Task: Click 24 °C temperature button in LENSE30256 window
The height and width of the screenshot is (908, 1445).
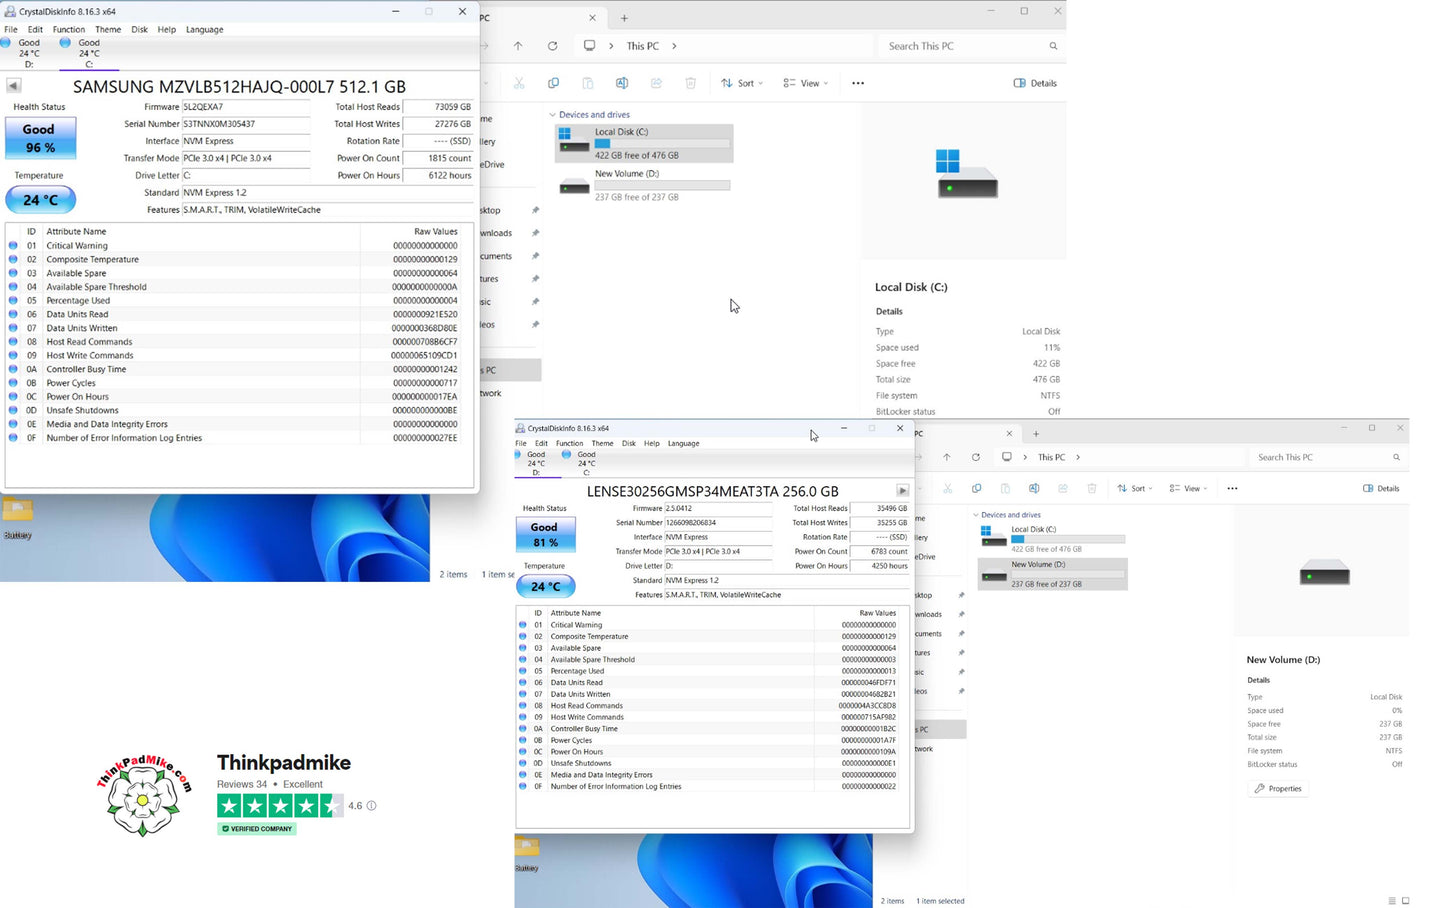Action: click(x=546, y=586)
